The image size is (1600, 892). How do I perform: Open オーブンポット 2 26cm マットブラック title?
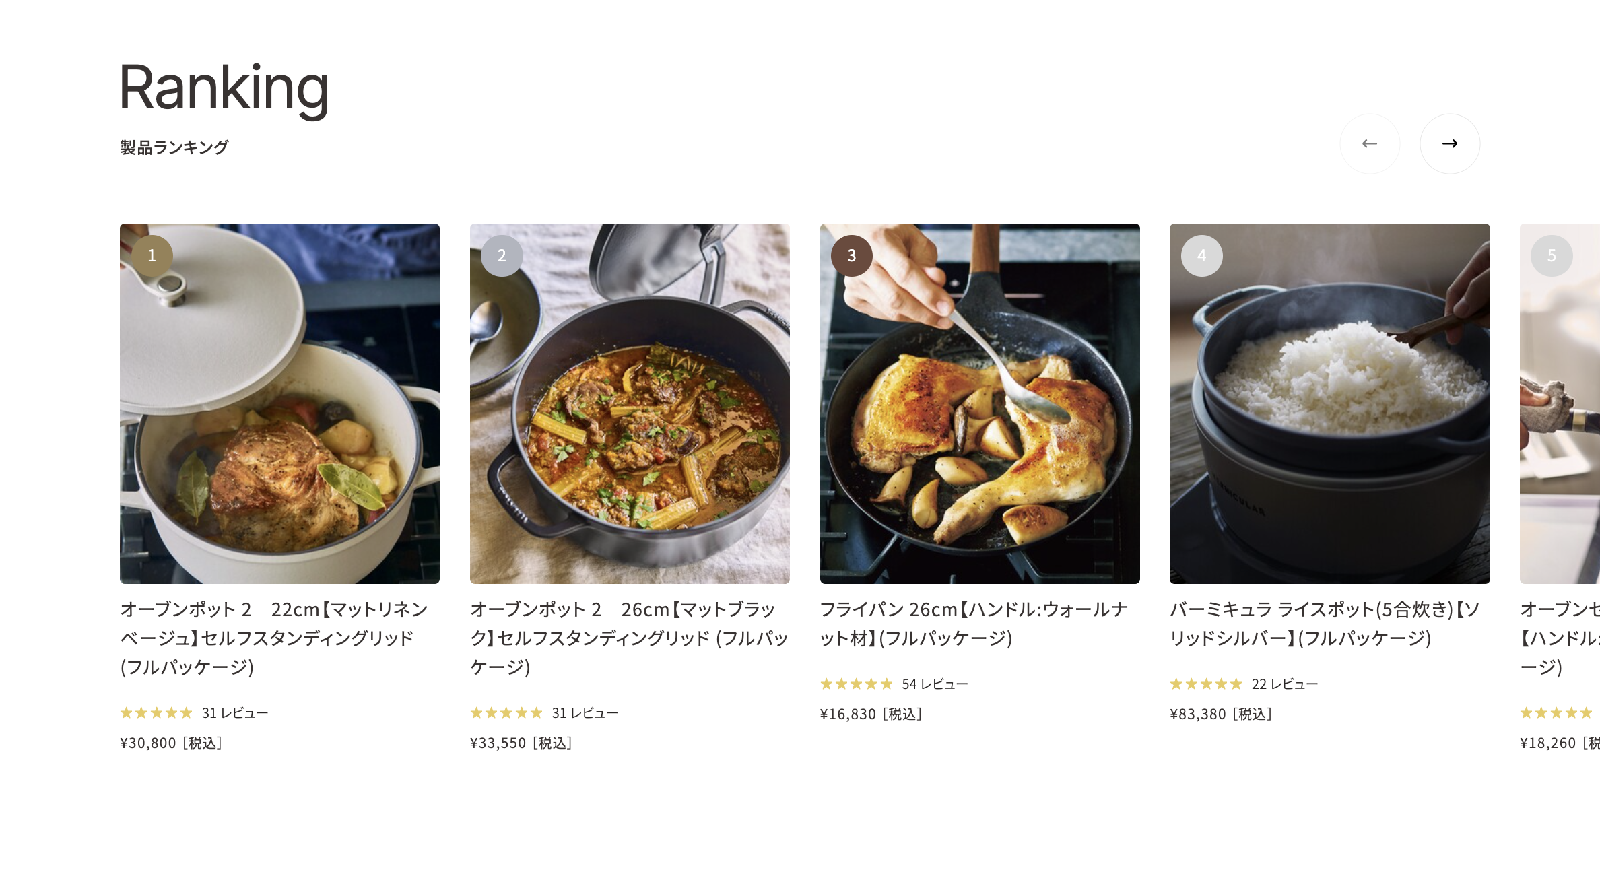(629, 637)
